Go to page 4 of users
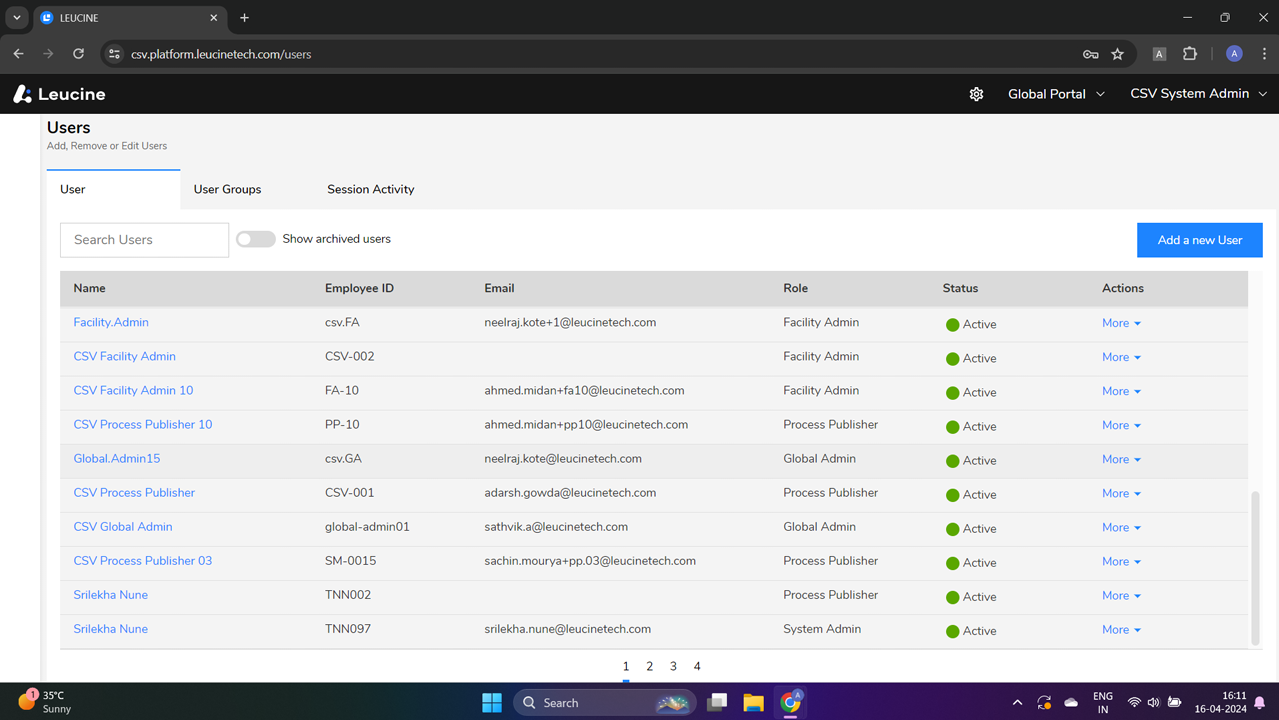 697,666
